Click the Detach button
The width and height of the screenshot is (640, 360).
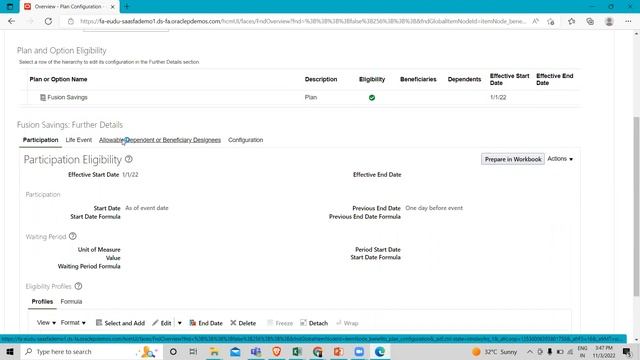point(314,323)
